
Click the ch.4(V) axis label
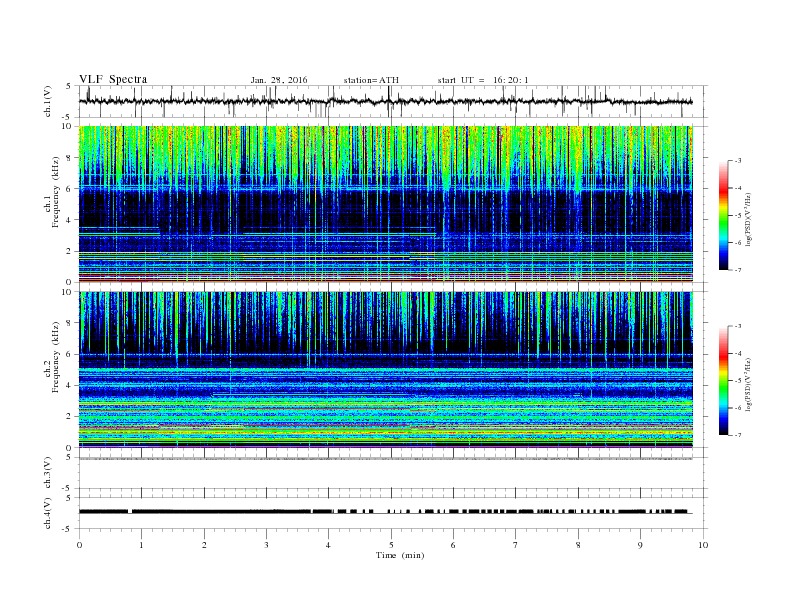(48, 513)
